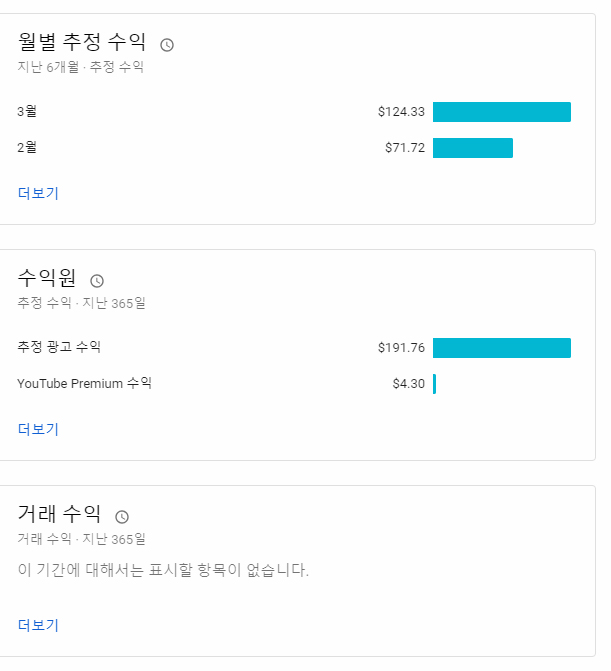This screenshot has height=671, width=611.
Task: Open 더보기 in the 월별 추정 수익 card
Action: 38,193
